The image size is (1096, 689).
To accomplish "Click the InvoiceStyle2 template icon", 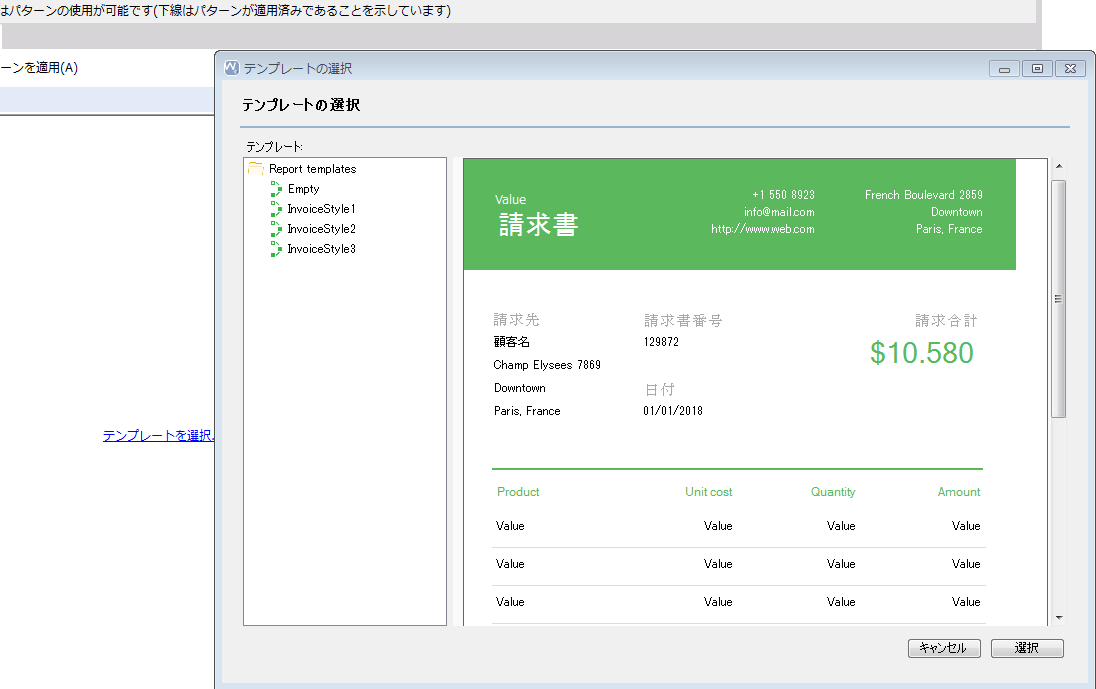I will click(x=277, y=229).
